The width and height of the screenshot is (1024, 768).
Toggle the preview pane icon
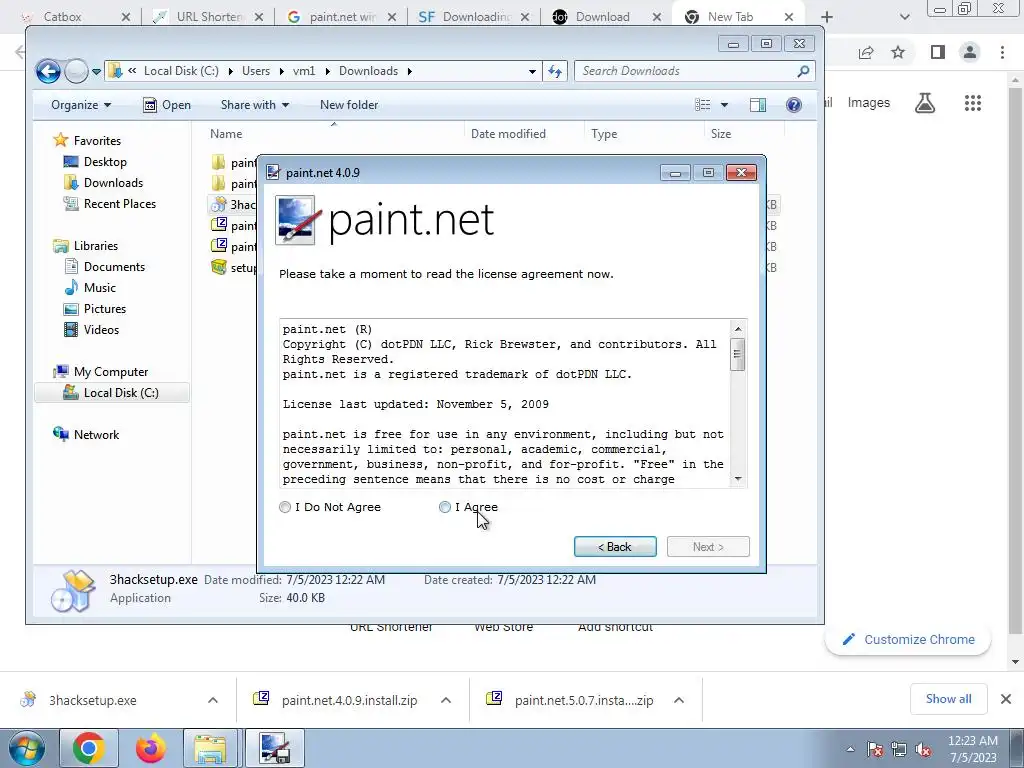[758, 104]
